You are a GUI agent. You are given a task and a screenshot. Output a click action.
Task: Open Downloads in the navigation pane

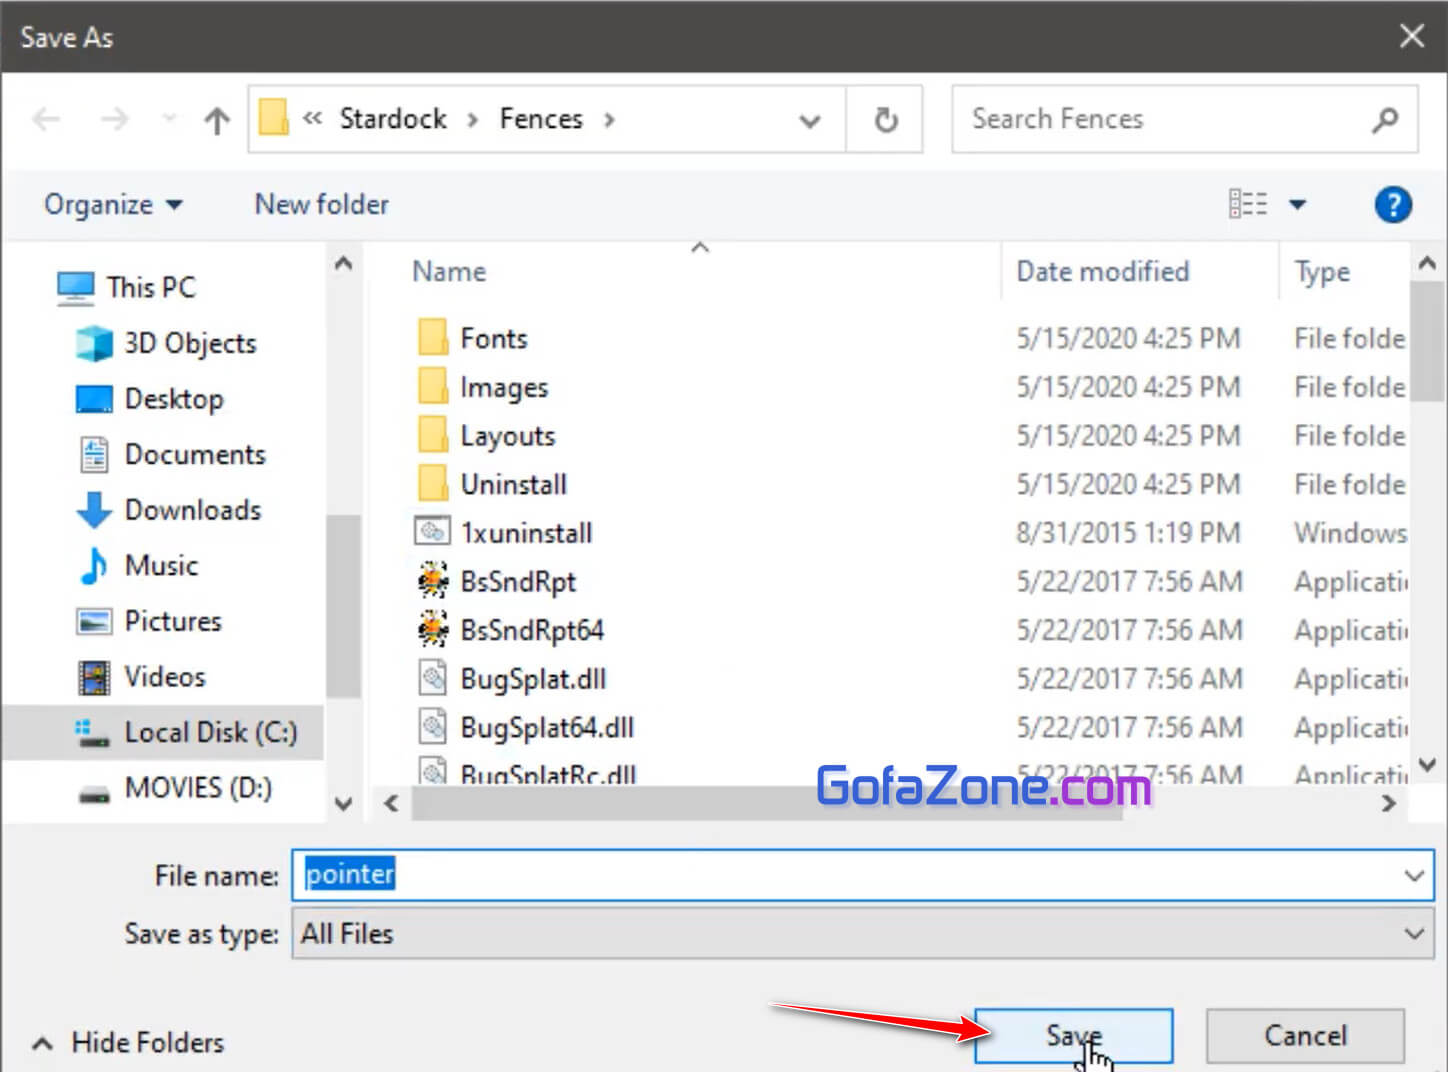click(x=192, y=510)
